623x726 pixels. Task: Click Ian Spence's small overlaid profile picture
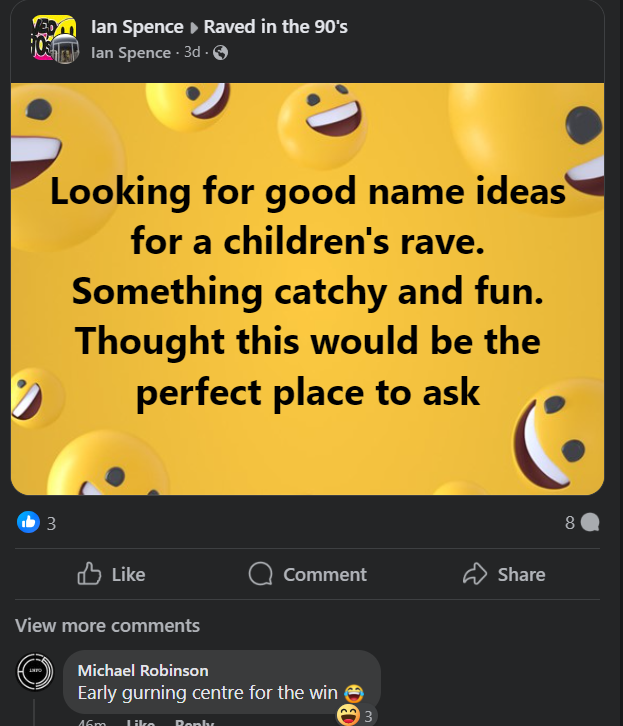pyautogui.click(x=67, y=54)
